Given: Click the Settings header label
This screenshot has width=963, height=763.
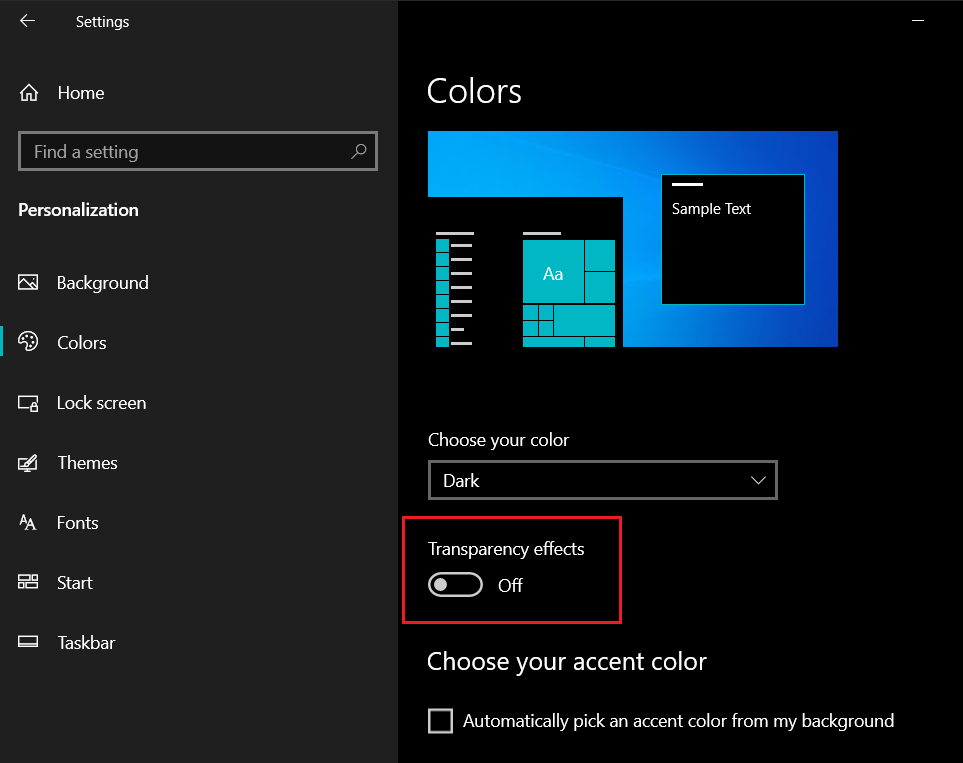Looking at the screenshot, I should [102, 21].
